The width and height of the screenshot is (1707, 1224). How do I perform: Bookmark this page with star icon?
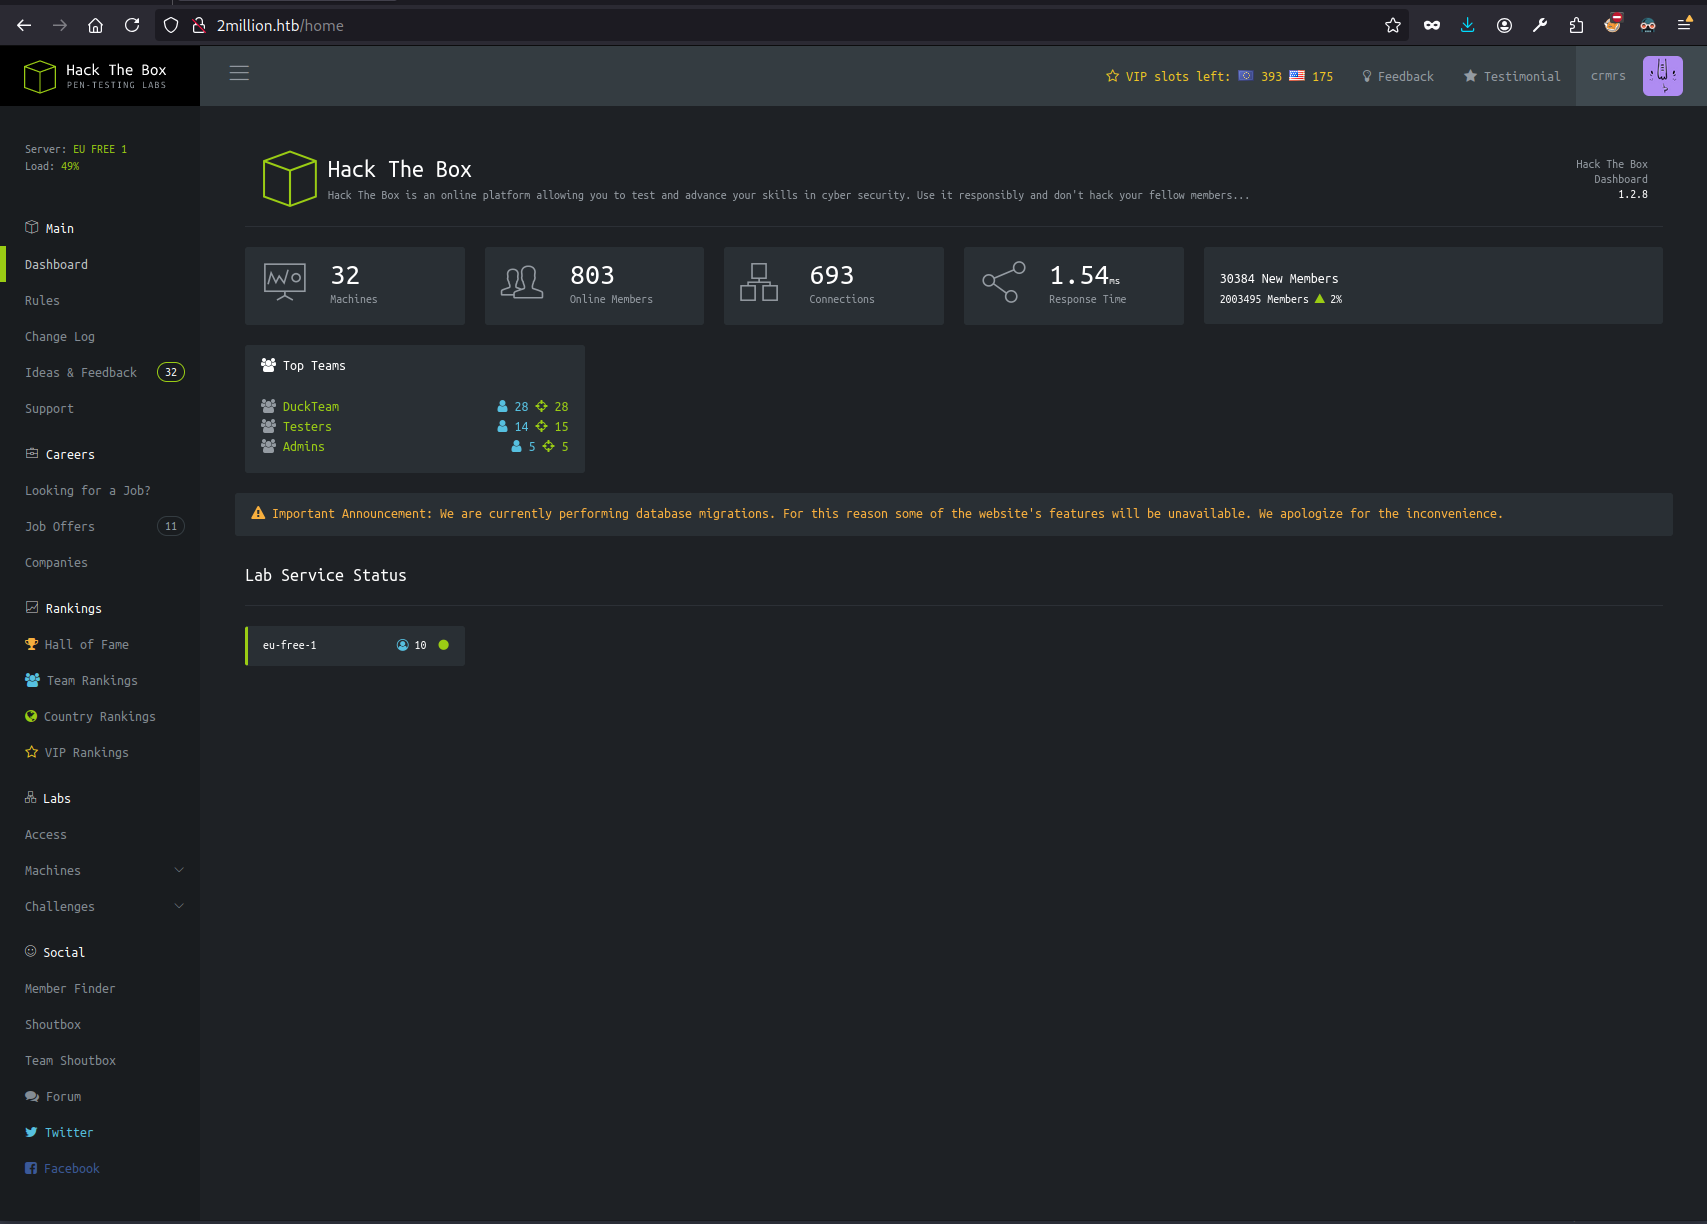(x=1392, y=25)
